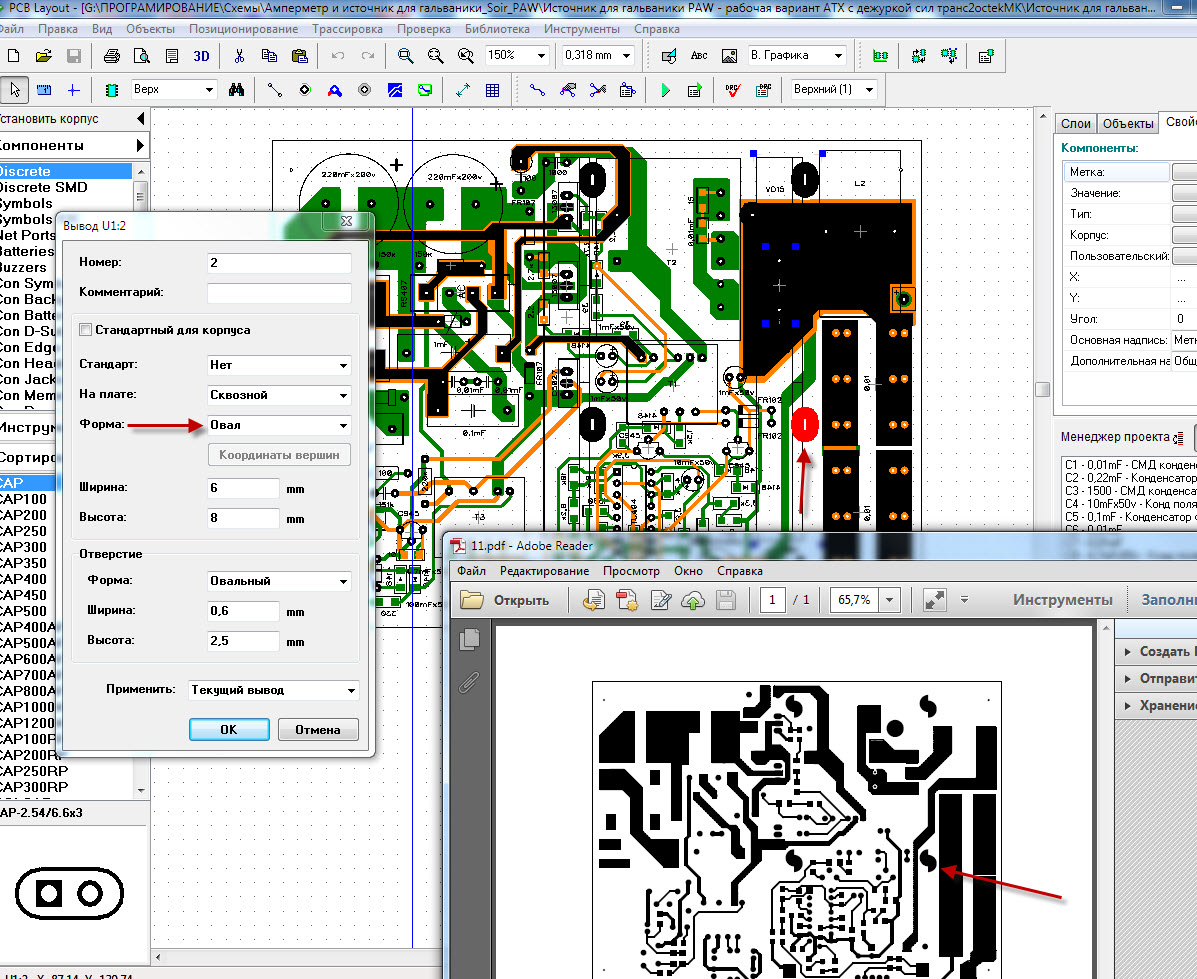
Task: Open 'На плате' dropdown showing Сквозной
Action: (279, 395)
